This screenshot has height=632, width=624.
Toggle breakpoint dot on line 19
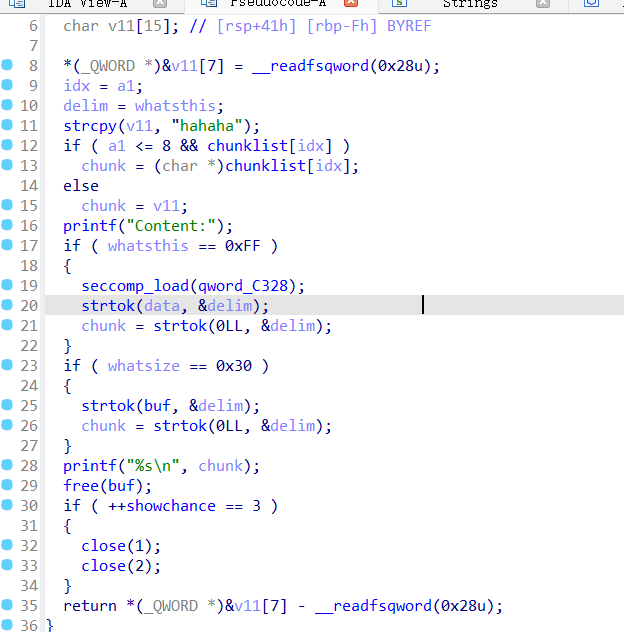coord(7,285)
